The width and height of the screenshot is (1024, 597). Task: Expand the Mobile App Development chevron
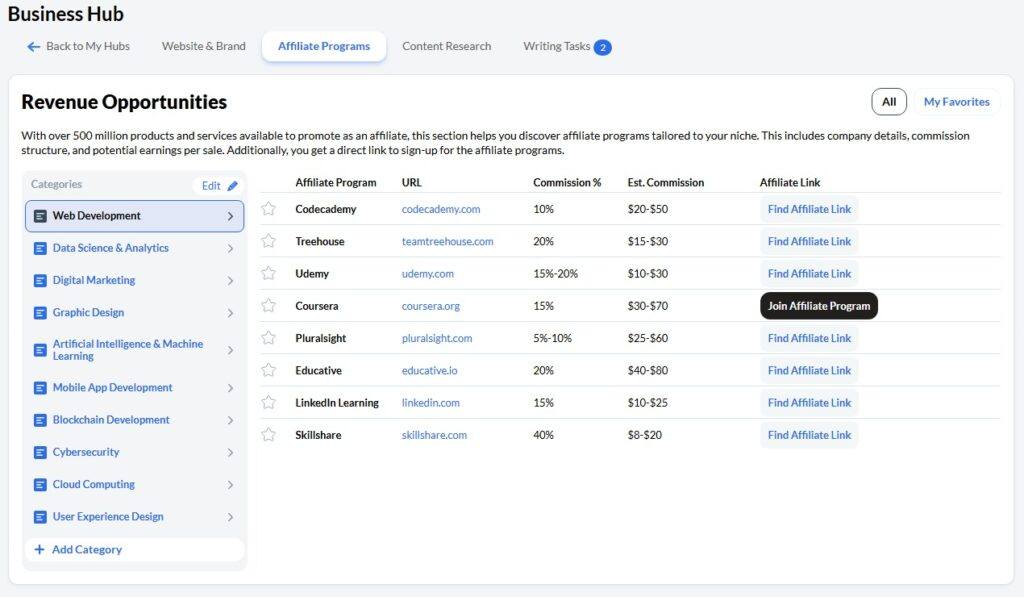point(230,388)
